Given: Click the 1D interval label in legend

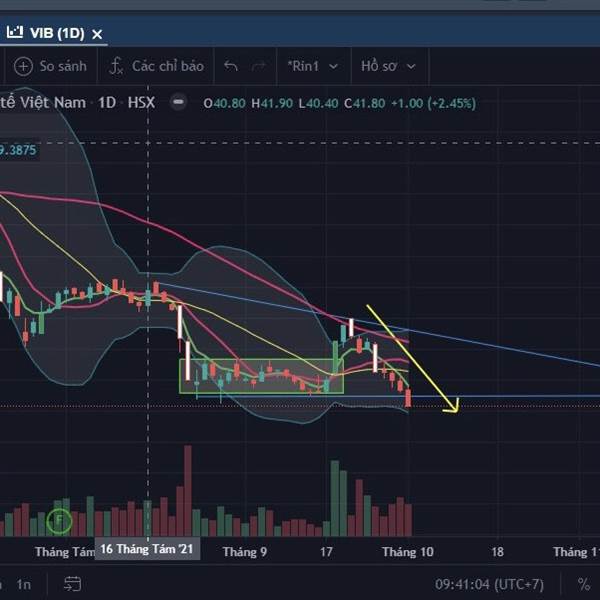Looking at the screenshot, I should pyautogui.click(x=107, y=103).
